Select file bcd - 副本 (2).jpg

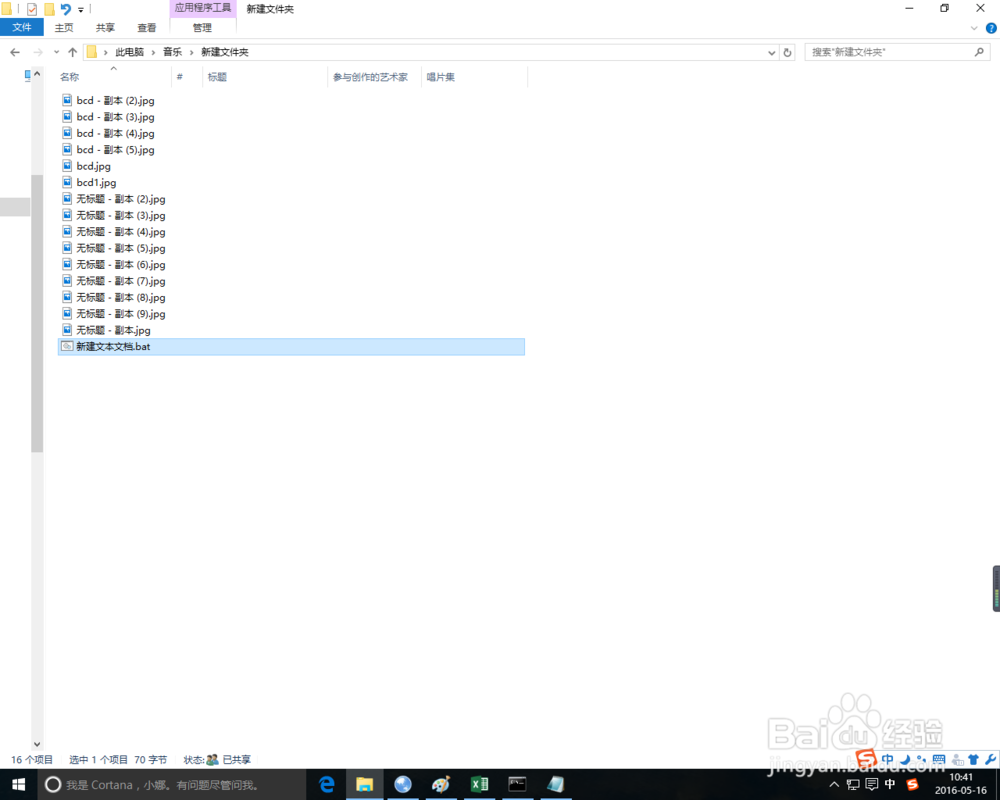click(x=115, y=101)
